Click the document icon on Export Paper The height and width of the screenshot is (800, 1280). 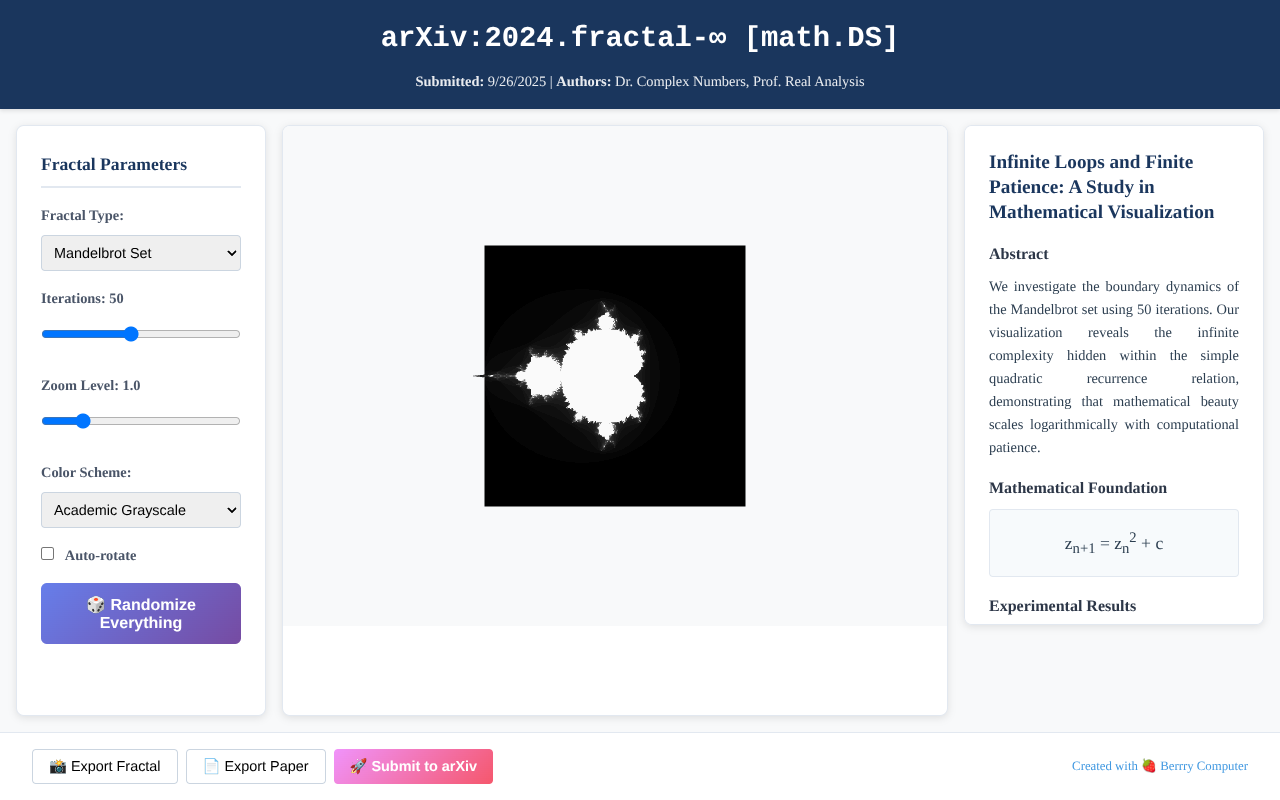210,766
